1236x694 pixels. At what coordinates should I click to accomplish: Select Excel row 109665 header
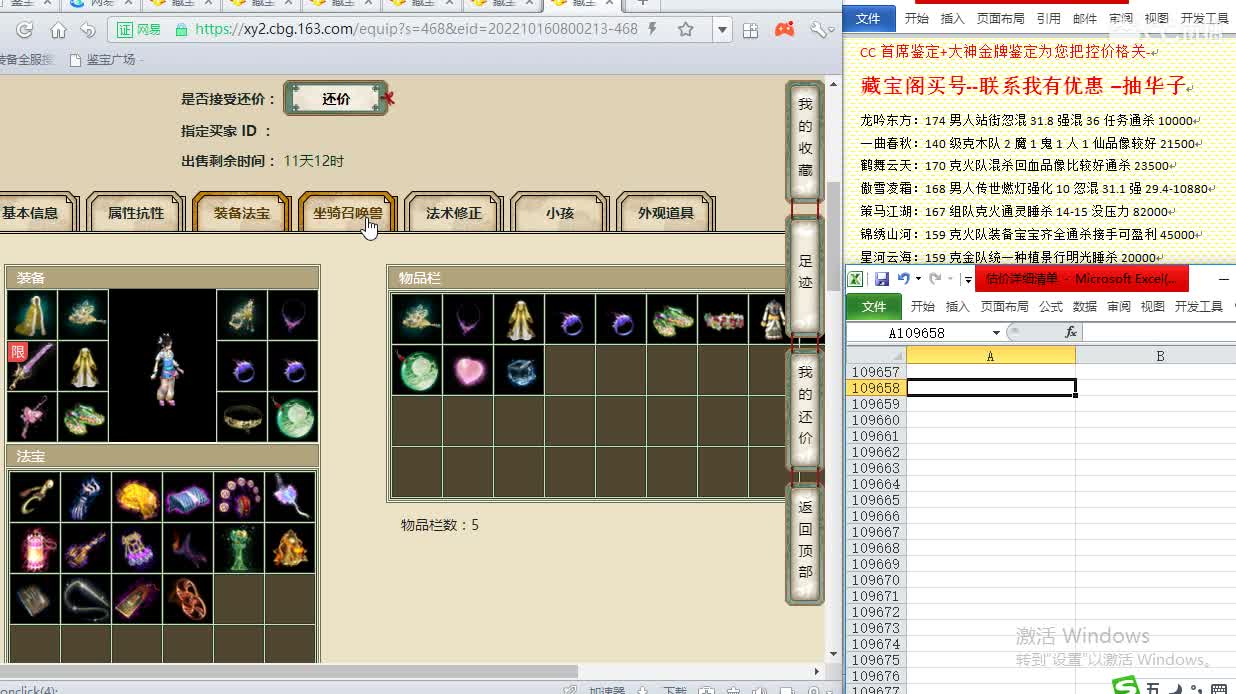click(x=876, y=500)
